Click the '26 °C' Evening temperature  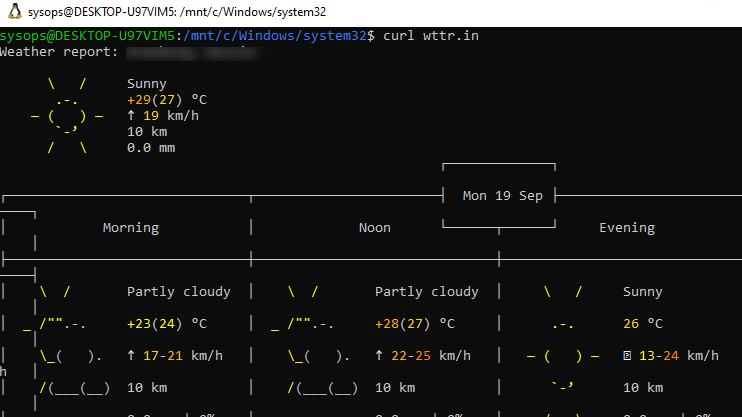pyautogui.click(x=643, y=324)
